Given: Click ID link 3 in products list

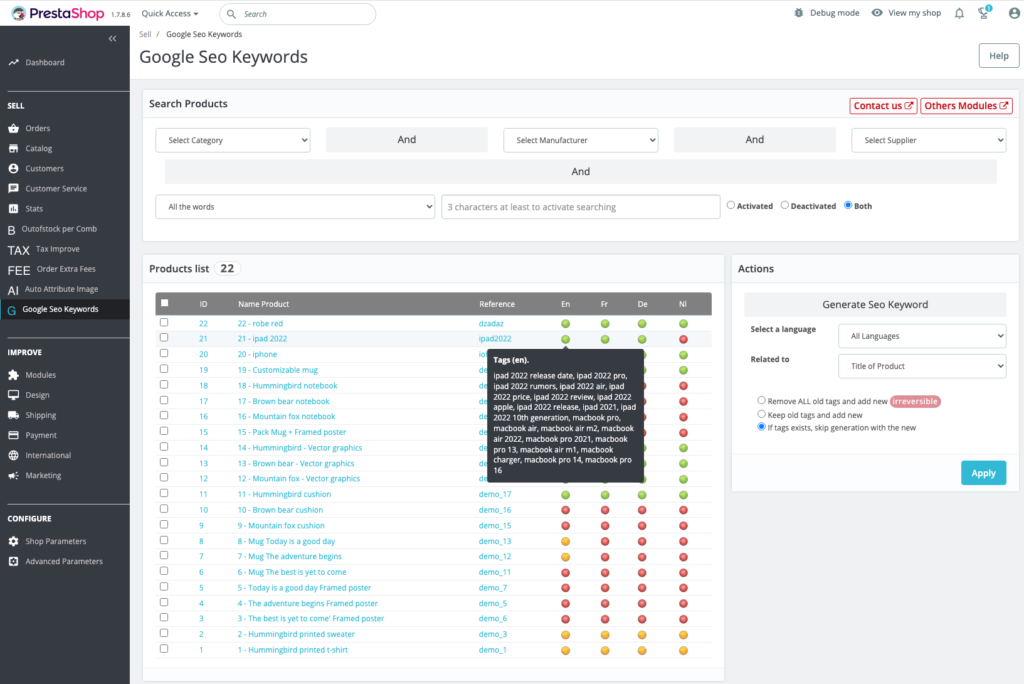Looking at the screenshot, I should 201,619.
